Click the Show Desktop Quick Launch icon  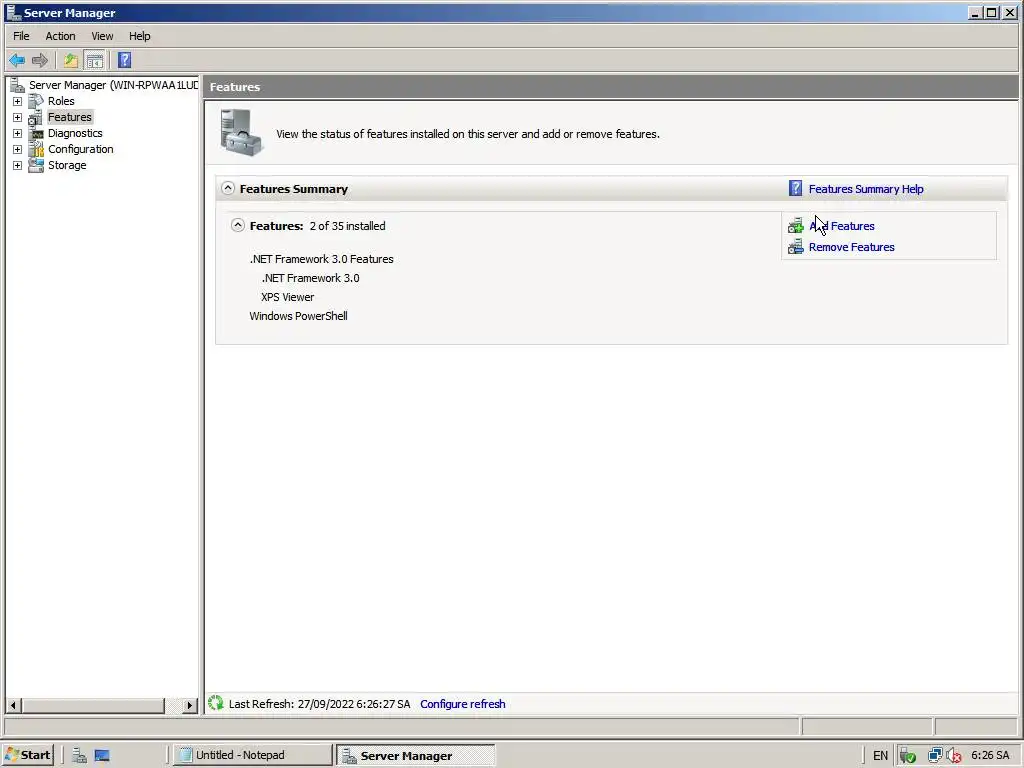pos(102,756)
